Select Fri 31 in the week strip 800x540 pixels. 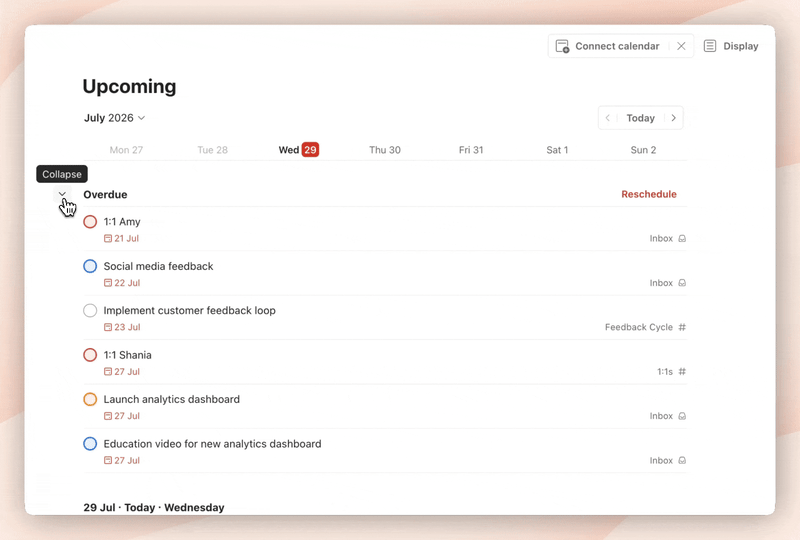coord(471,150)
